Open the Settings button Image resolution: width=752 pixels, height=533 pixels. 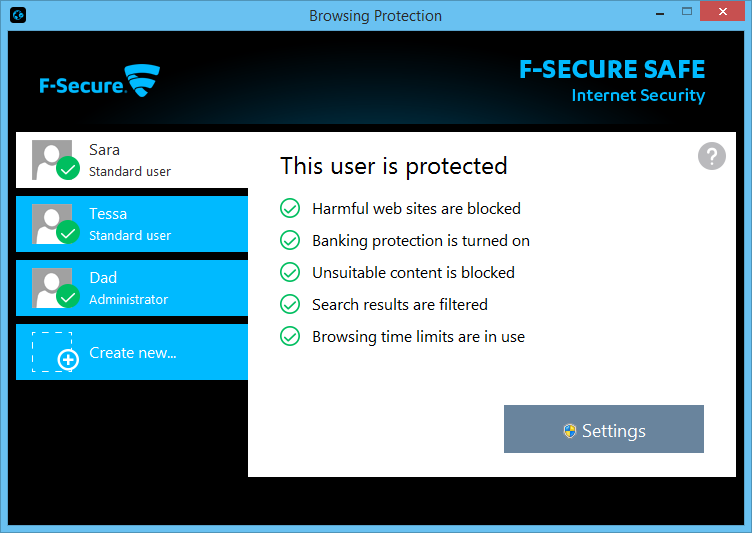(x=604, y=430)
